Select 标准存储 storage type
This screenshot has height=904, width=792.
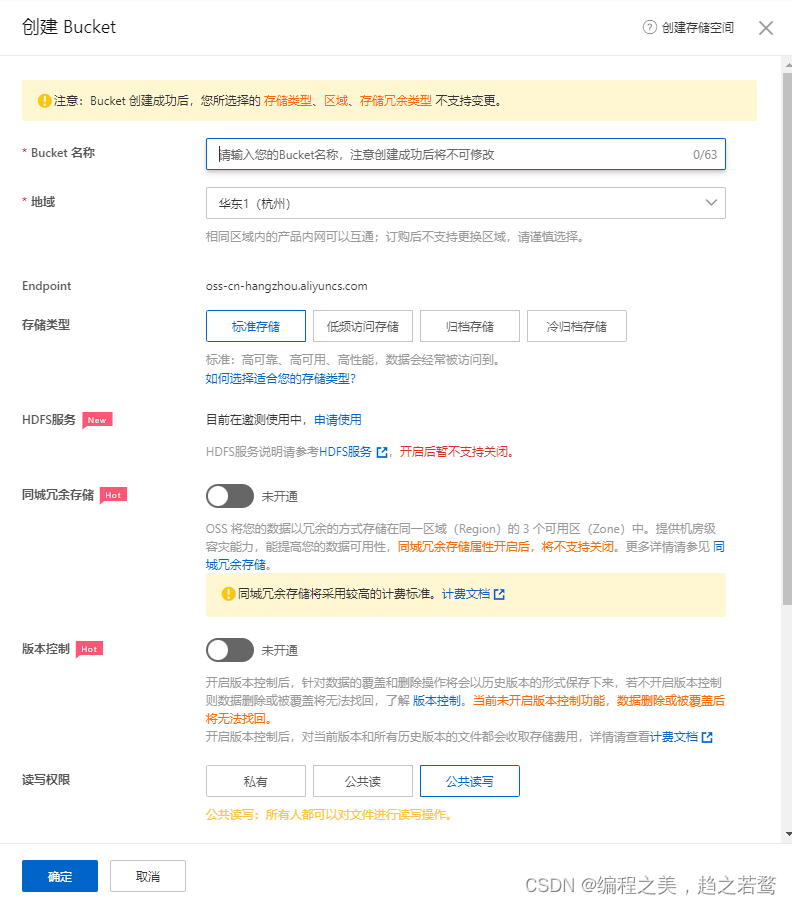[255, 326]
